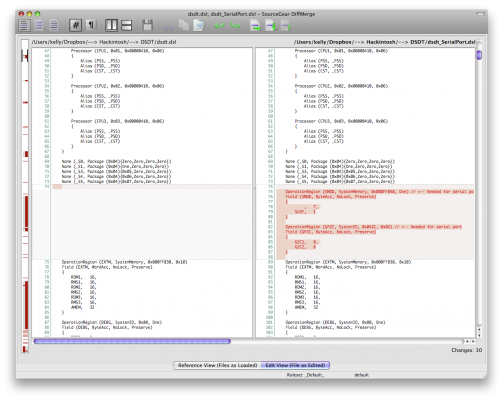
Task: Click the vertical scrollbar thumb on right pane
Action: point(479,55)
